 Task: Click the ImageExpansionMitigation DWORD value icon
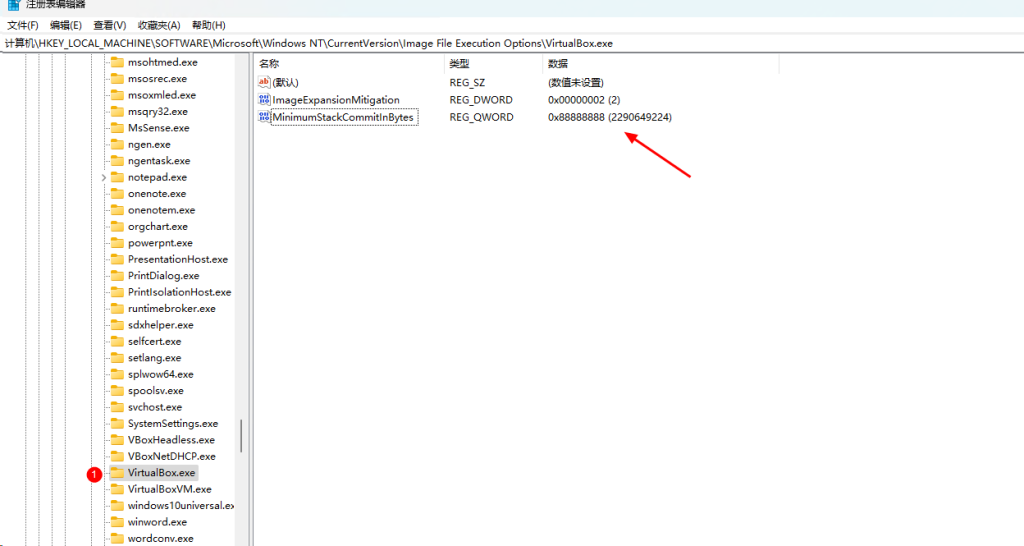point(264,100)
